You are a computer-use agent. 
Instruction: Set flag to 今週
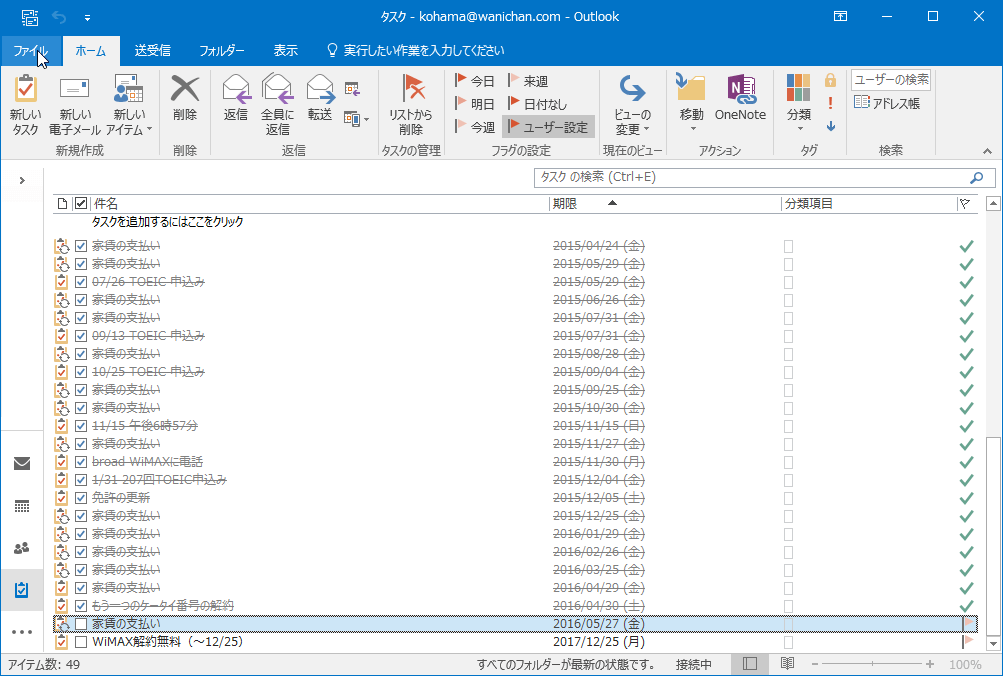tap(475, 127)
